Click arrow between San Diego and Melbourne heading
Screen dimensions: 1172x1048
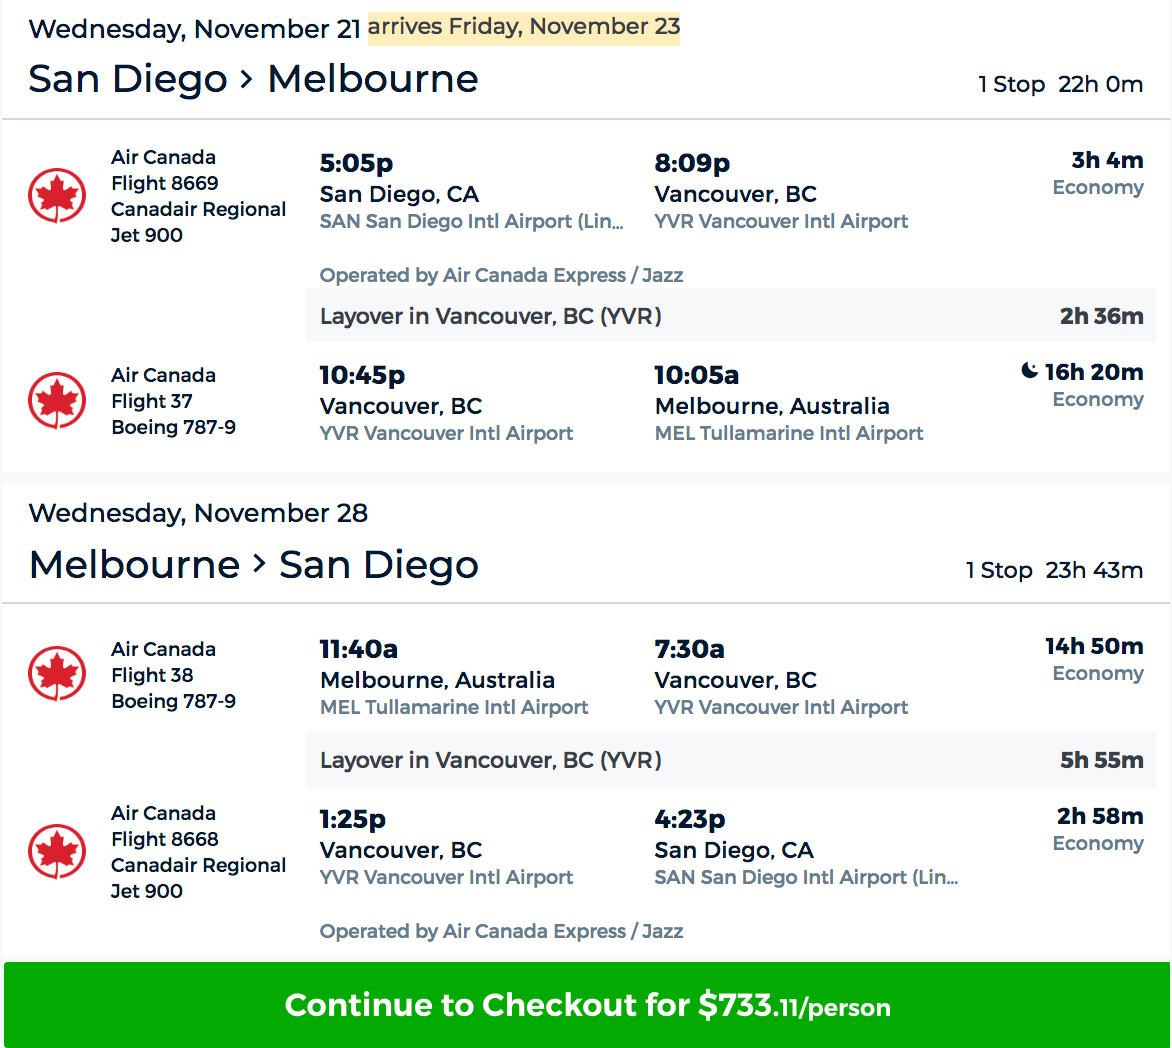click(247, 79)
